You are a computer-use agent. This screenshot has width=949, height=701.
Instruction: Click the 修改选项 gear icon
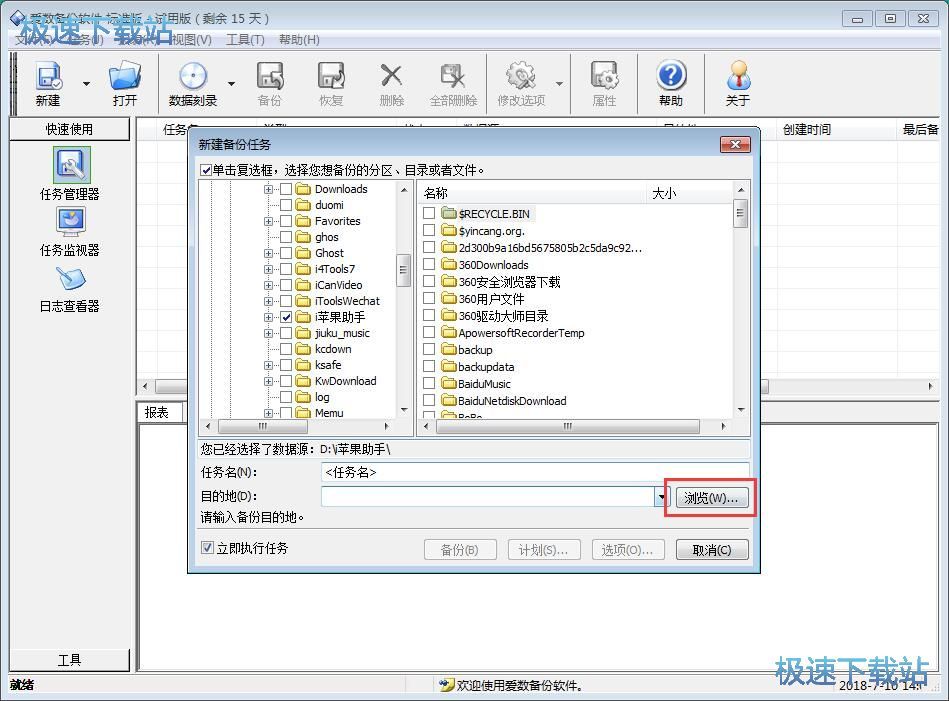[x=521, y=83]
